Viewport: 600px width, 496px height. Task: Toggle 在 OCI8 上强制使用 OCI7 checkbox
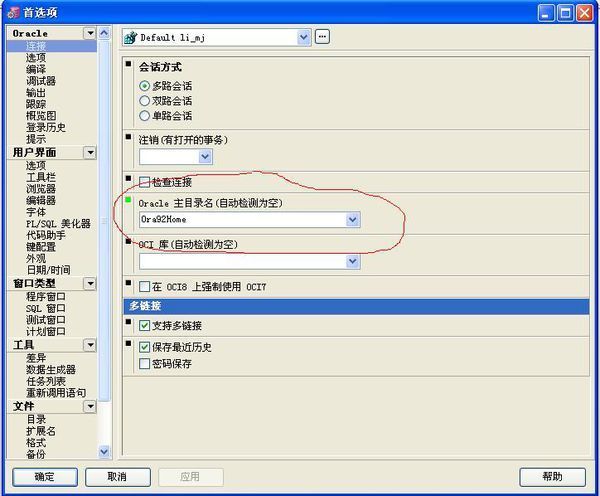[x=144, y=287]
